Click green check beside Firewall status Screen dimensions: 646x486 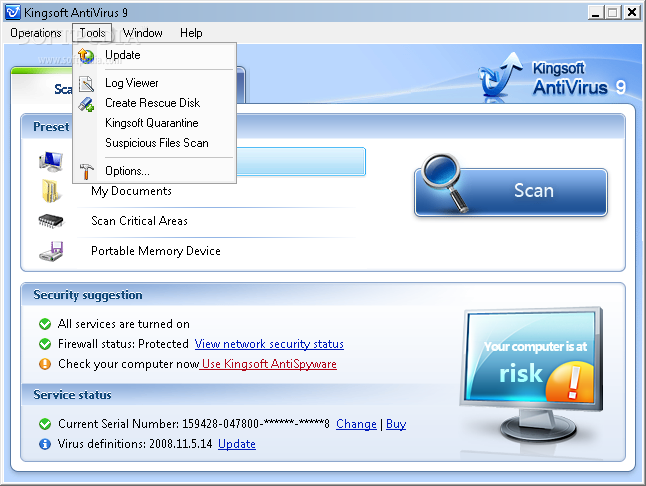45,344
